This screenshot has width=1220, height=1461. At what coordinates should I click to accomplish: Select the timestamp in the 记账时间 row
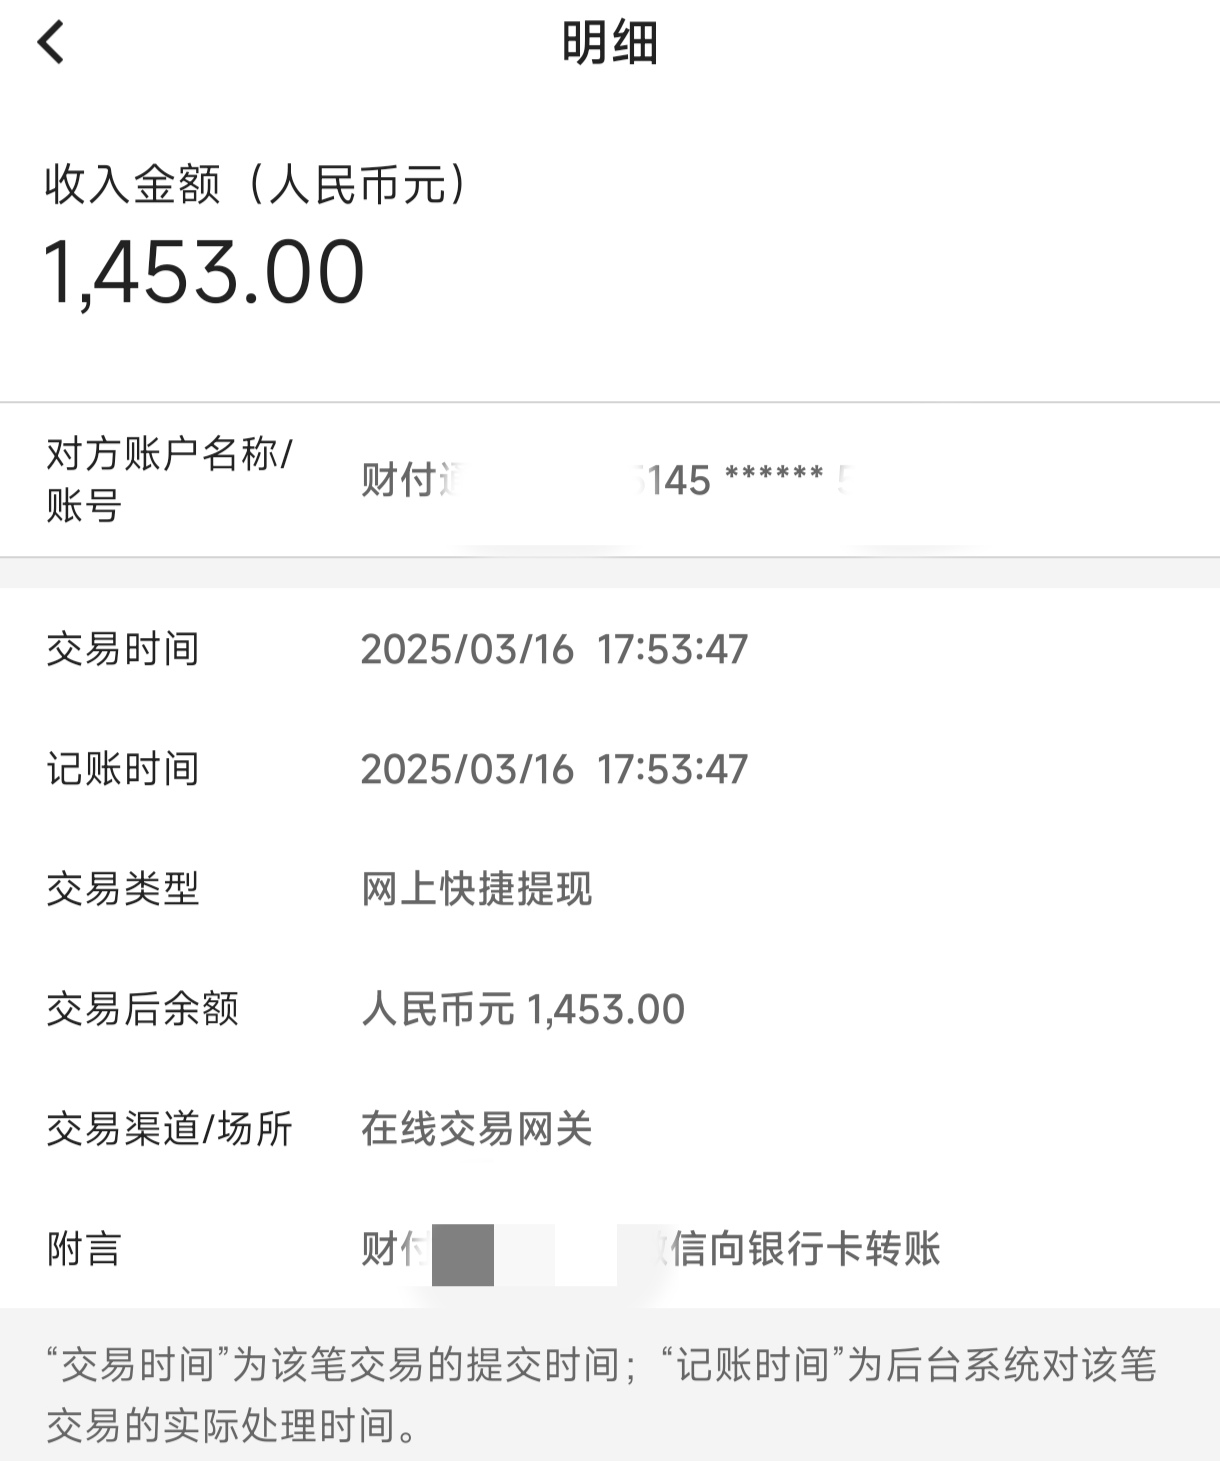(554, 769)
